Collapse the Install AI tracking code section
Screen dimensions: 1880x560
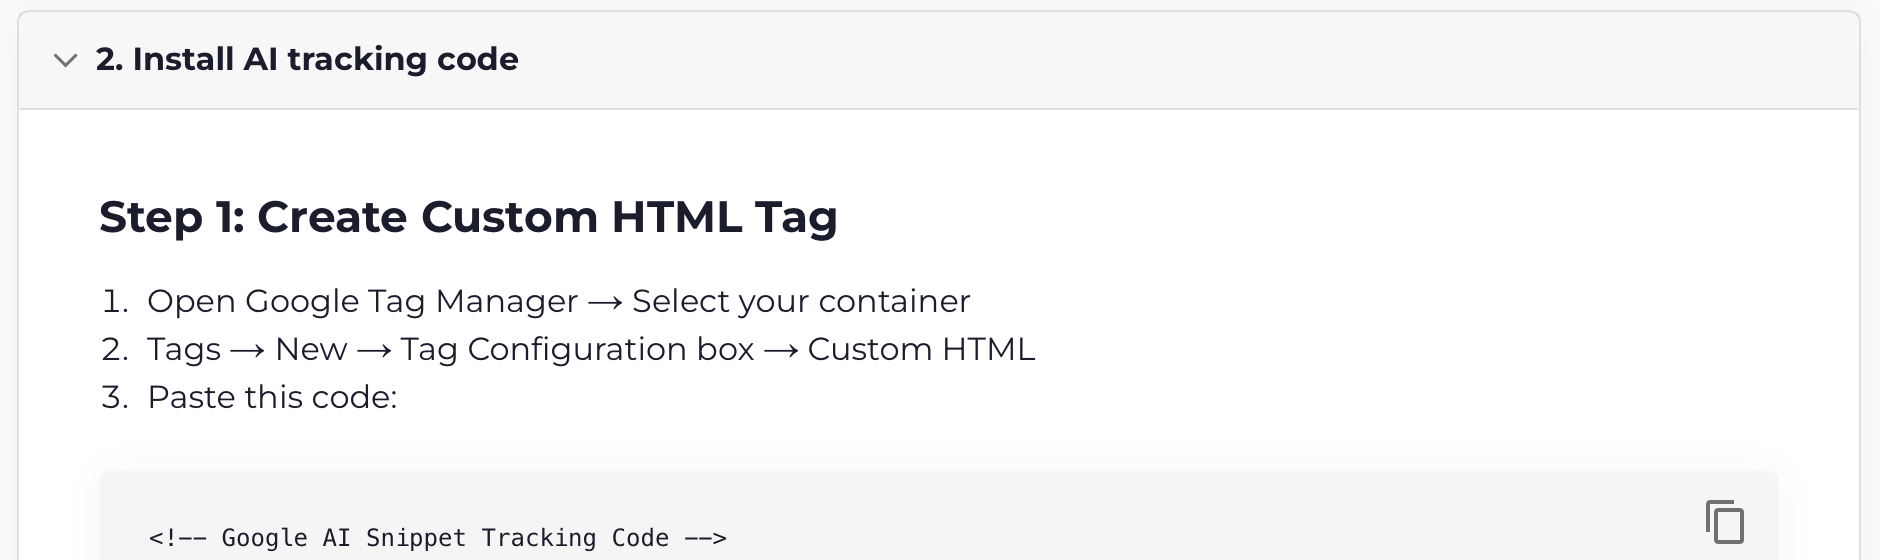[66, 60]
